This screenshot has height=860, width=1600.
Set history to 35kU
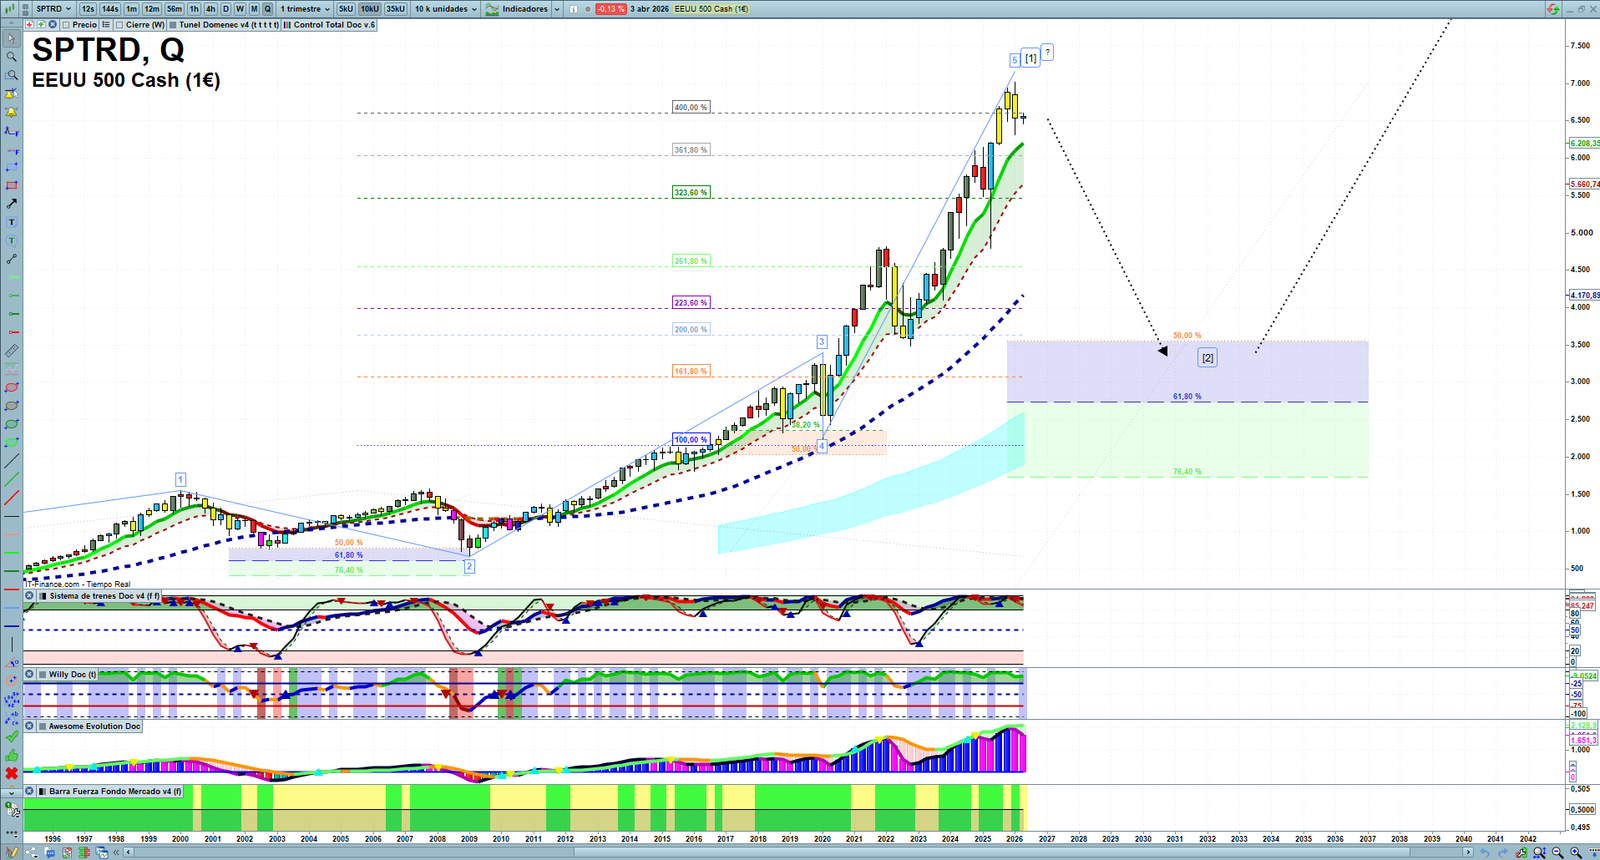tap(396, 9)
